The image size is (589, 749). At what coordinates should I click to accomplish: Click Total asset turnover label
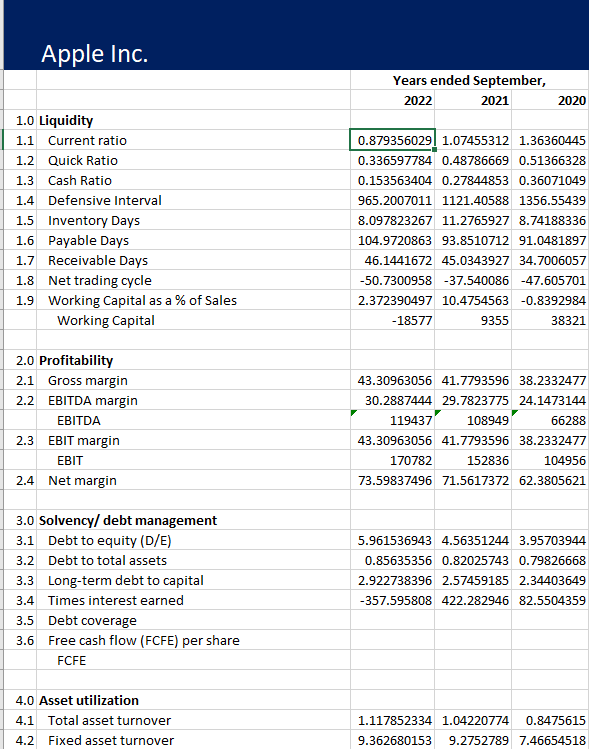point(109,721)
